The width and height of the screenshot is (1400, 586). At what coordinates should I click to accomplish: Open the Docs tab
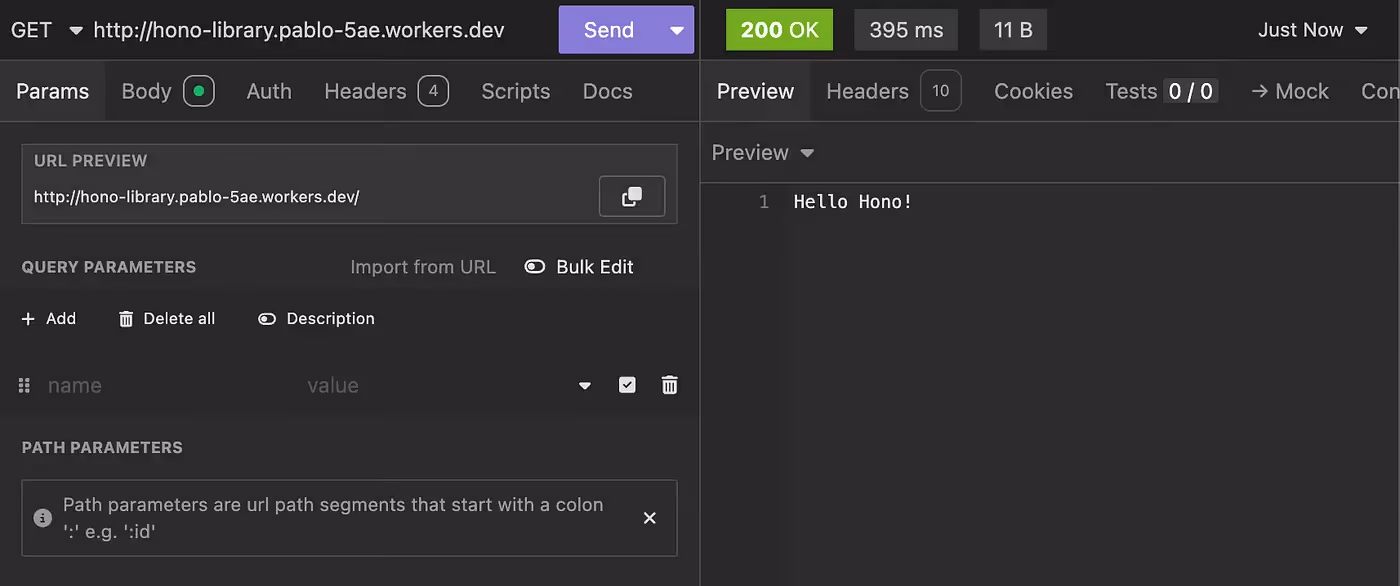(x=608, y=91)
